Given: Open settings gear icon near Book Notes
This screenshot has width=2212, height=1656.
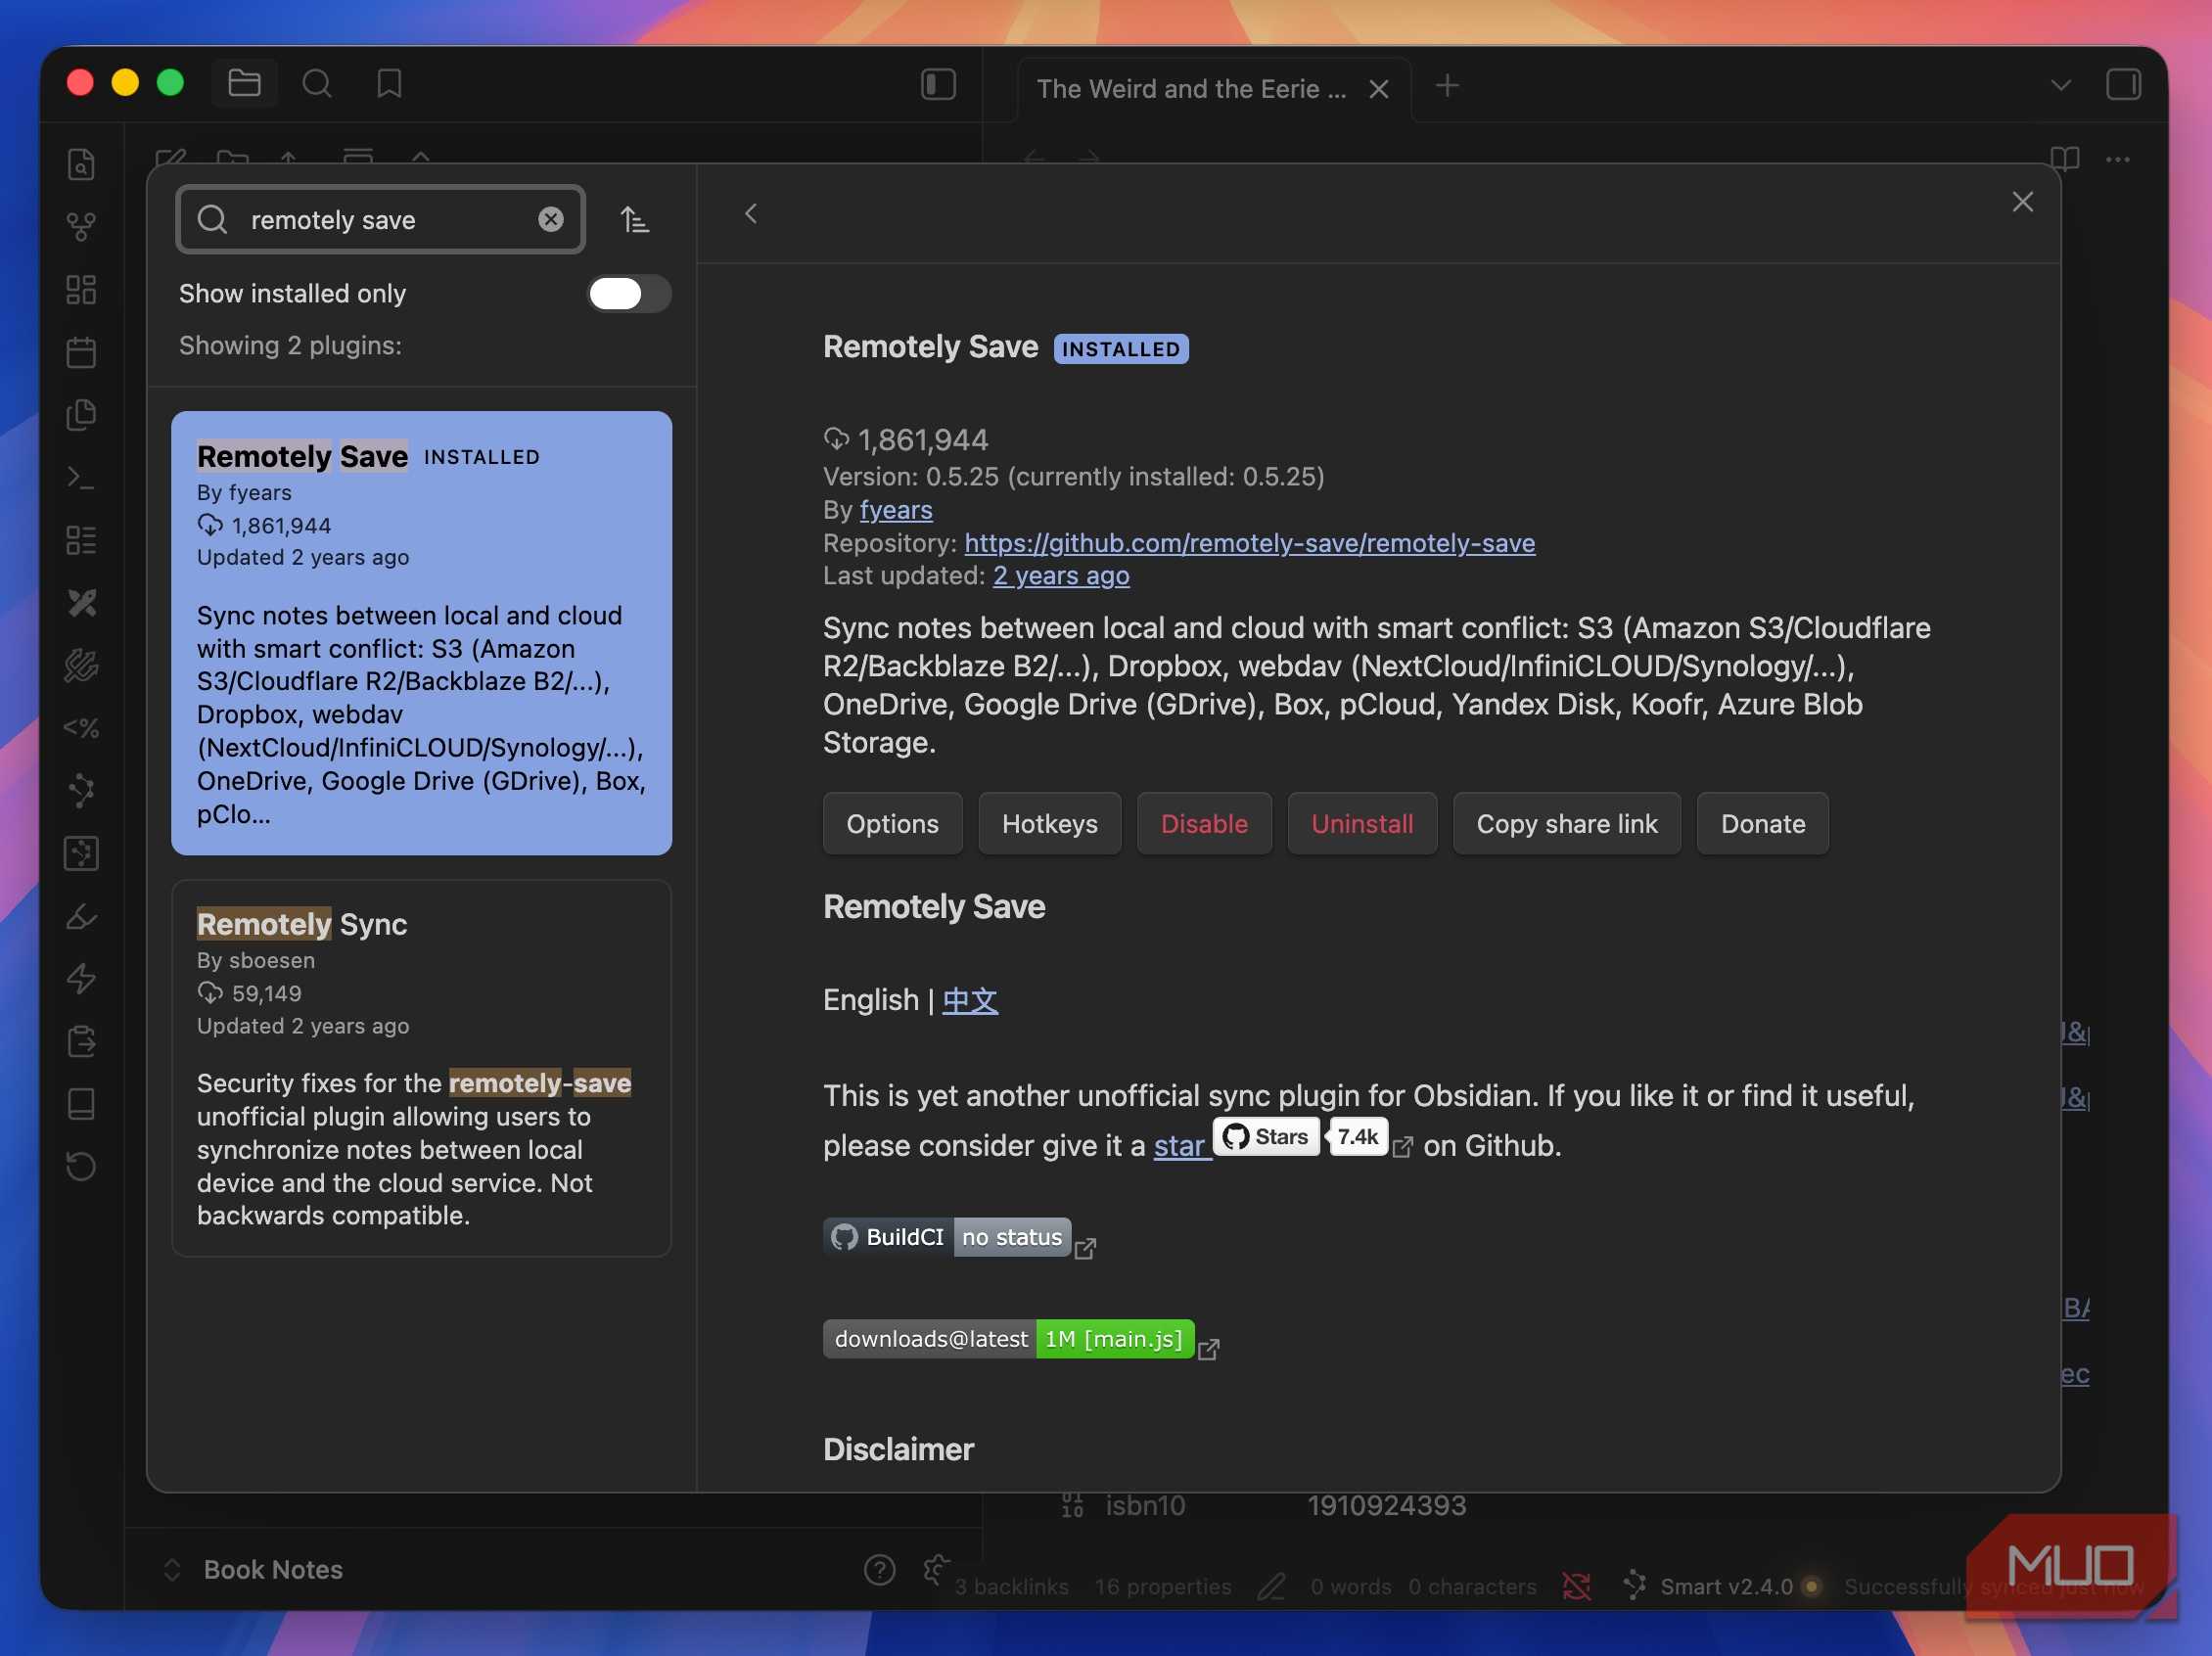Looking at the screenshot, I should pyautogui.click(x=936, y=1570).
